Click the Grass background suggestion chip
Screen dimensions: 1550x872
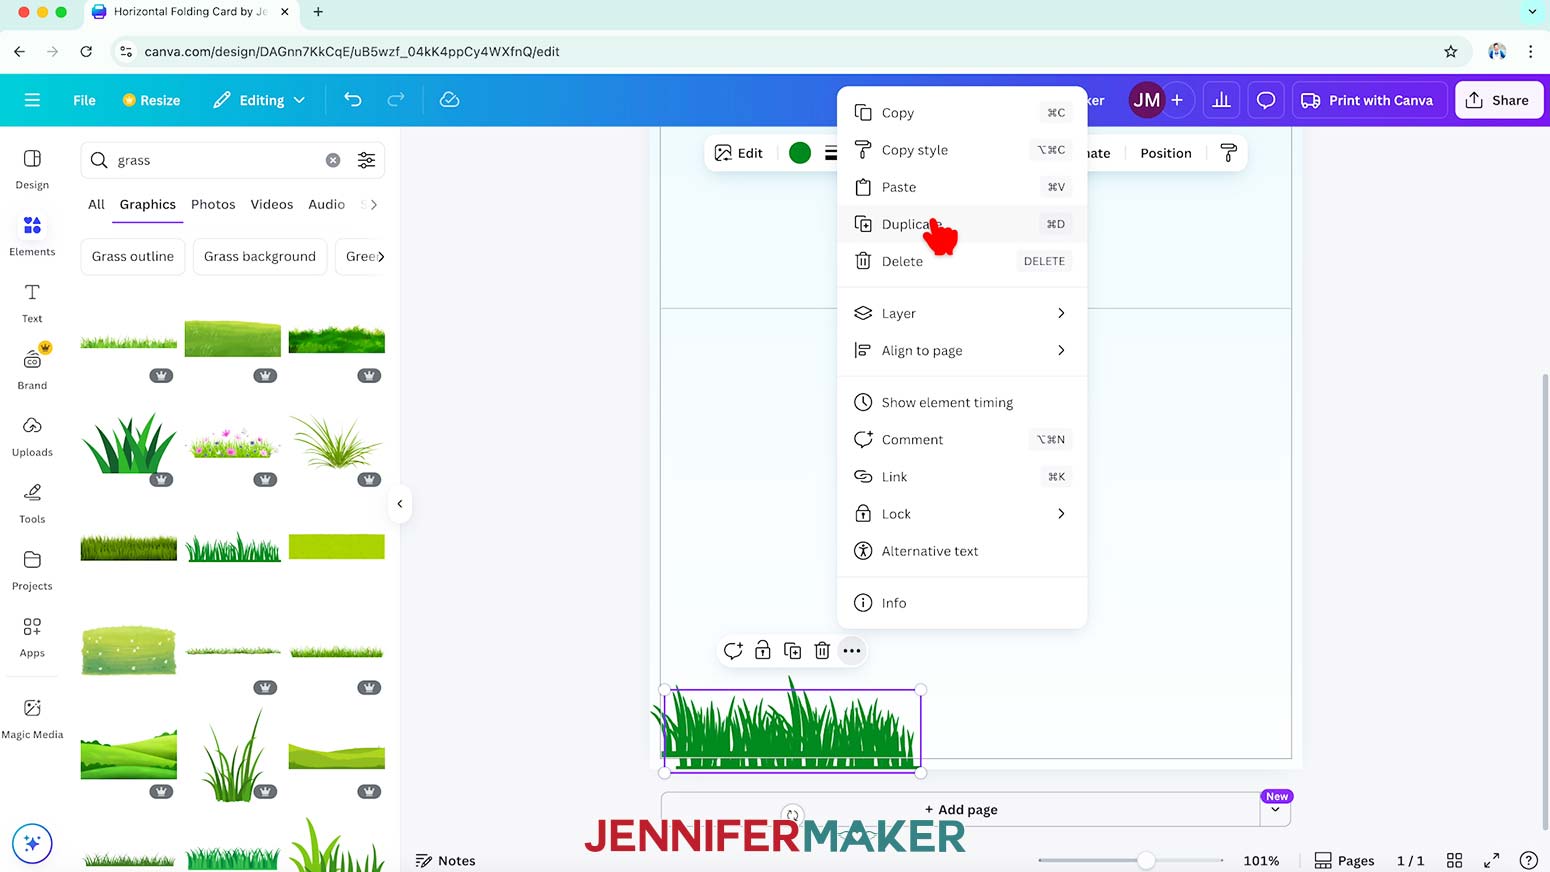coord(260,257)
